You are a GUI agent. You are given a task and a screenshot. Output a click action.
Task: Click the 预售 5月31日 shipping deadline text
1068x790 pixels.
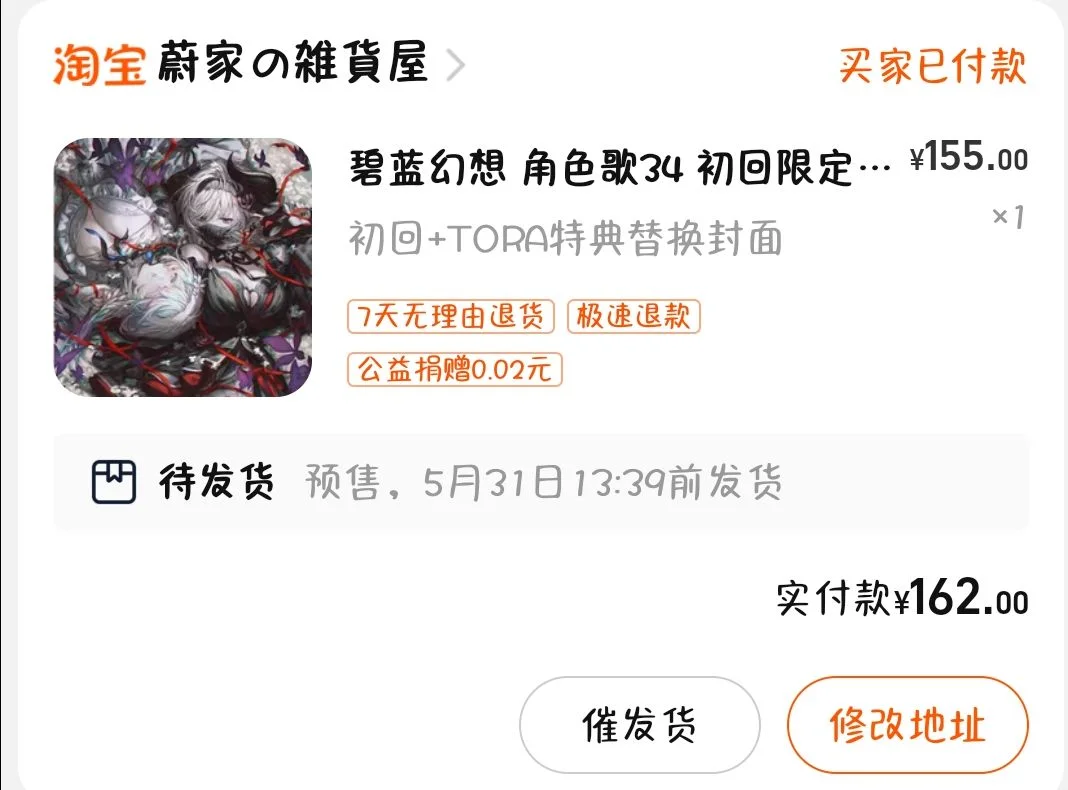point(544,482)
